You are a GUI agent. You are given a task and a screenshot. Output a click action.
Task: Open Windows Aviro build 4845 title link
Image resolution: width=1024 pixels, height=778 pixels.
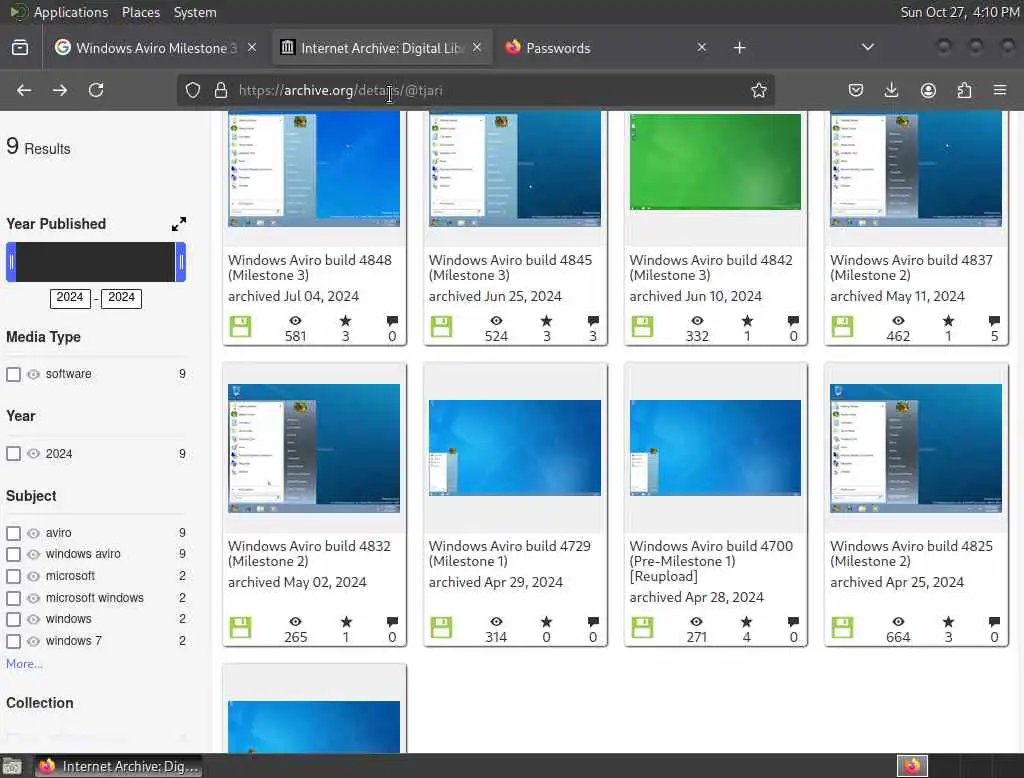coord(510,268)
